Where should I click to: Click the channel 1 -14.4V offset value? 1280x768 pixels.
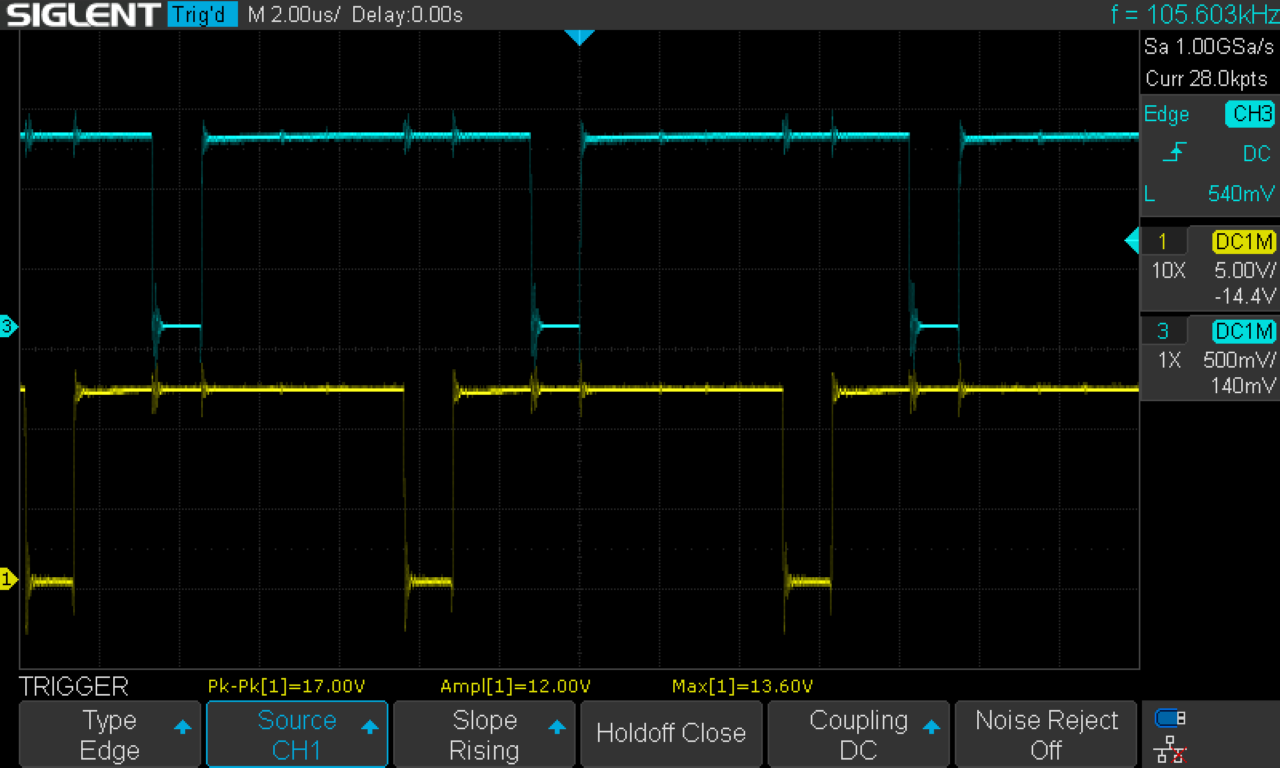click(x=1245, y=296)
